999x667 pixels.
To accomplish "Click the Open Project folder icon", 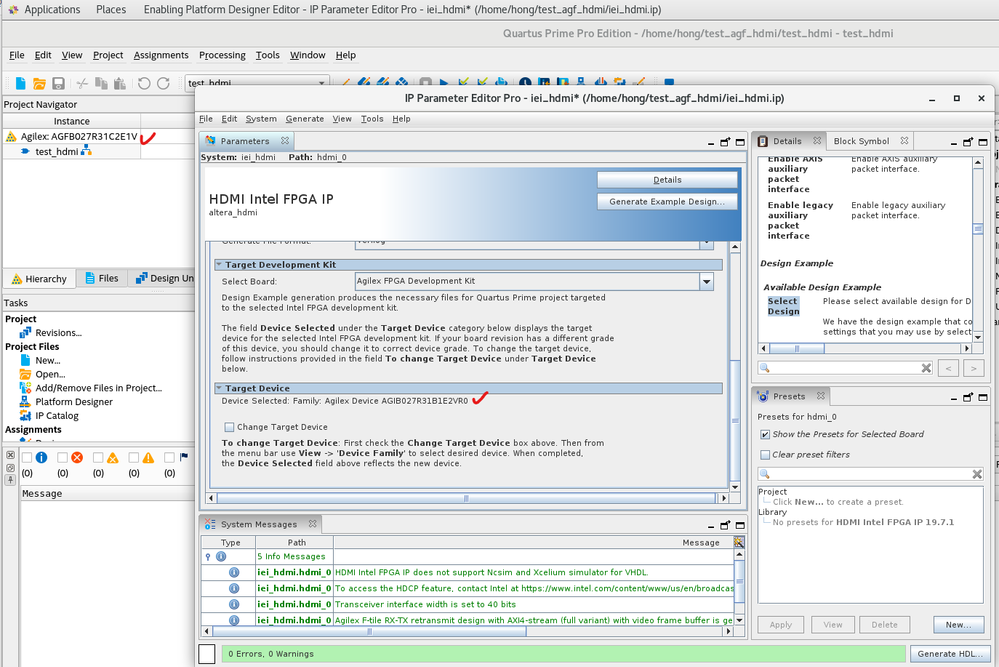I will [39, 84].
